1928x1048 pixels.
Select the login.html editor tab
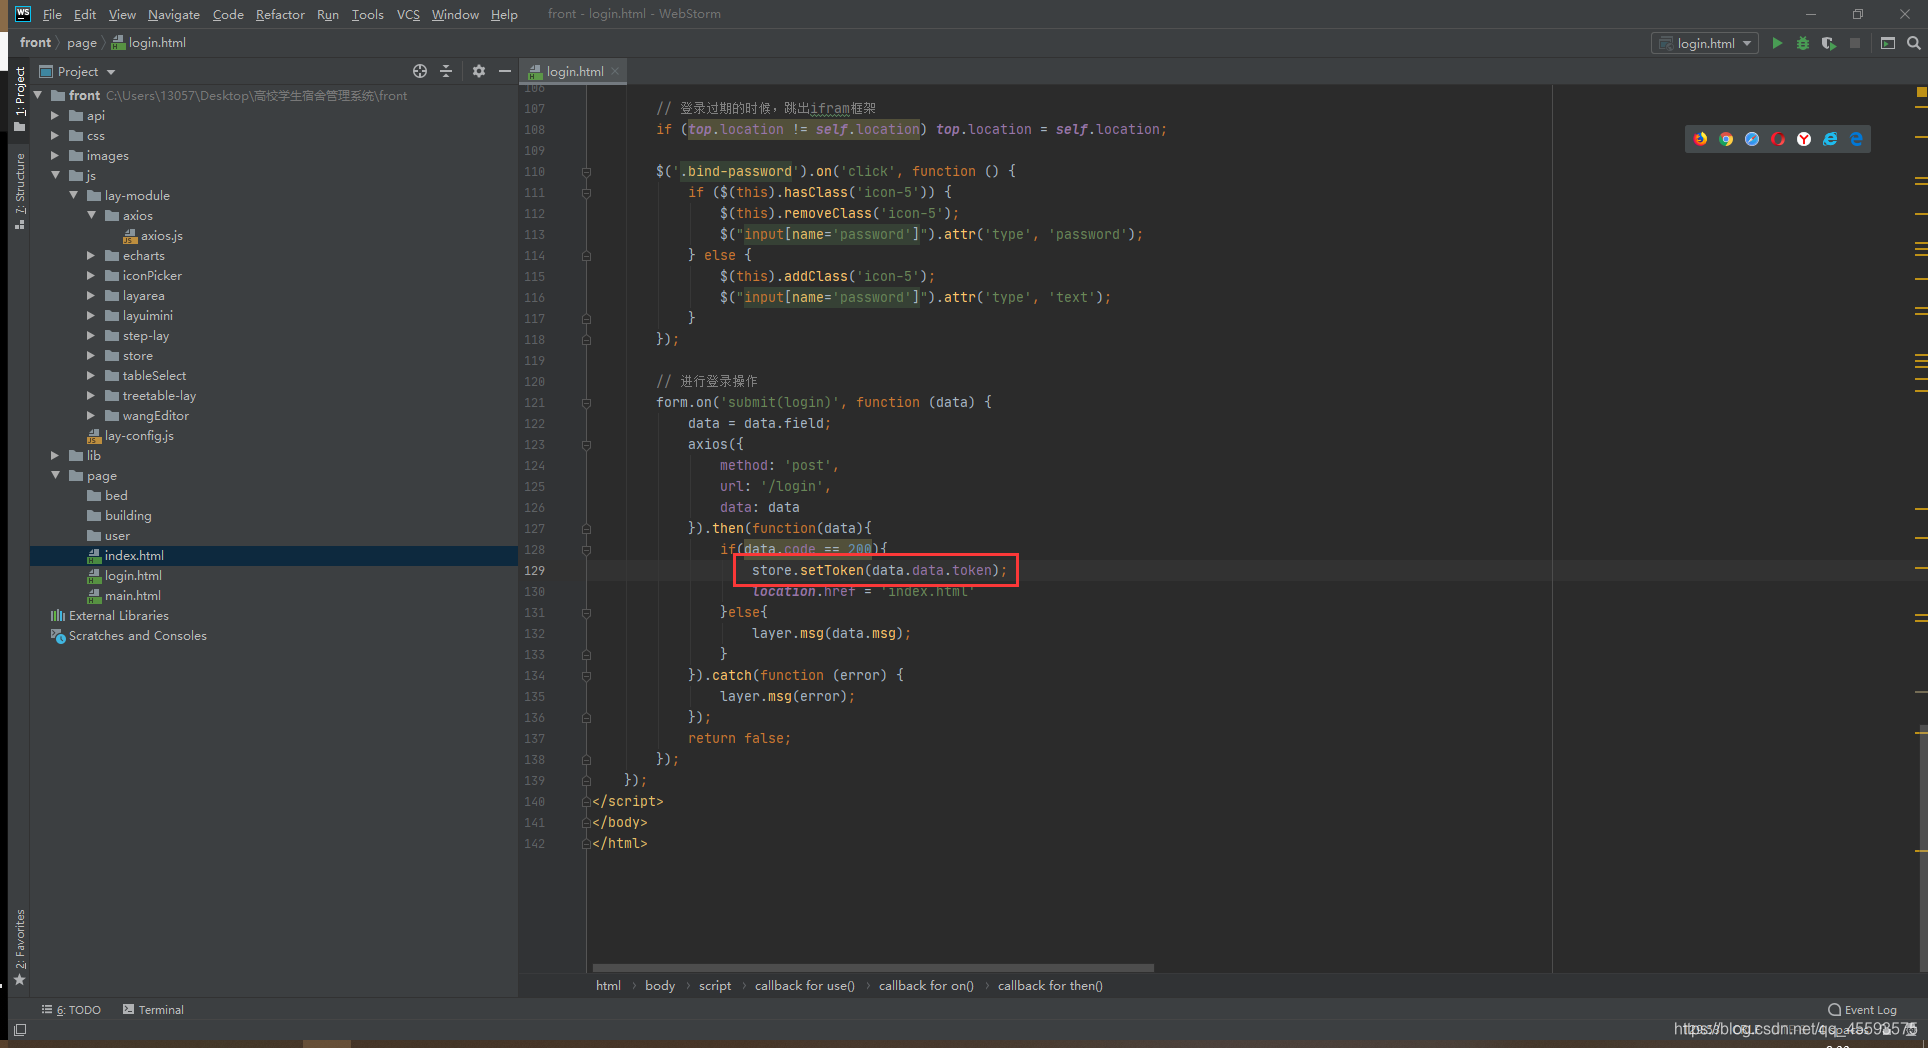575,71
